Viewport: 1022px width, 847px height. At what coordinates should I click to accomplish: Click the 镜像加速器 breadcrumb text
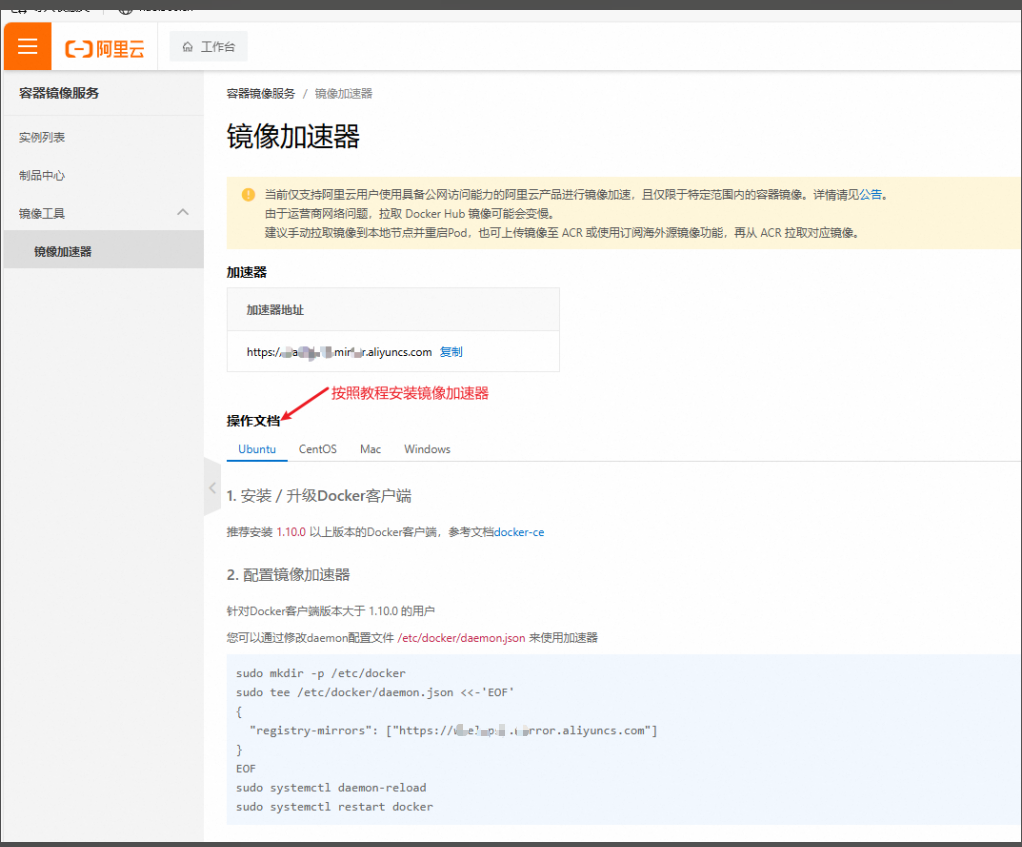(x=343, y=94)
